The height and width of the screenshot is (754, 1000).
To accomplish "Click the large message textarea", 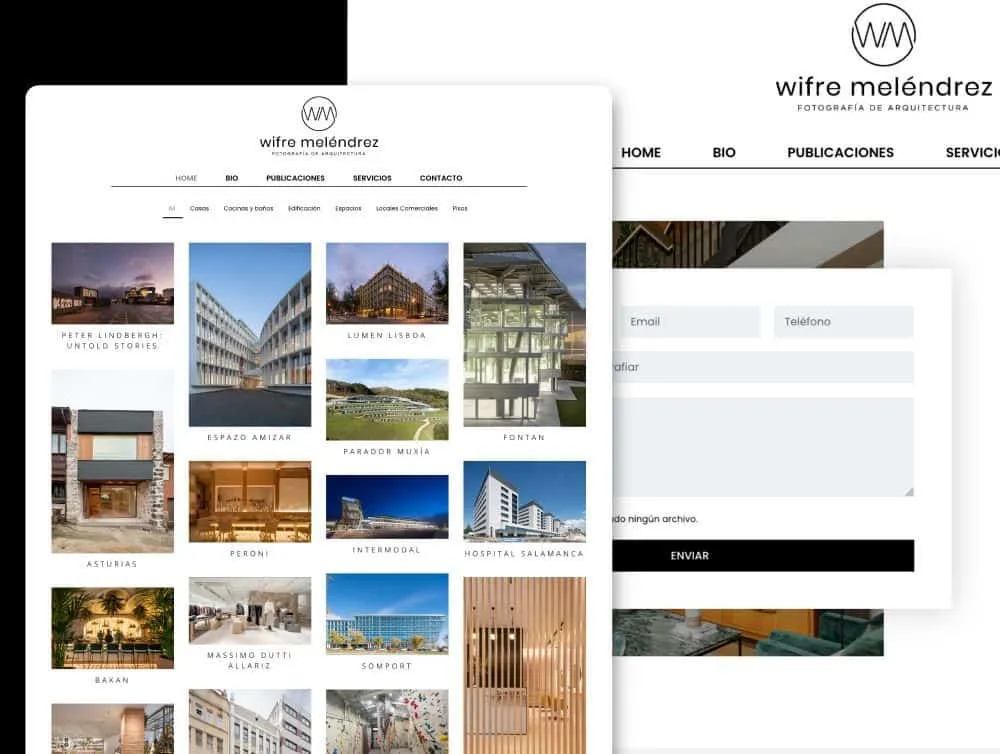I will [763, 447].
